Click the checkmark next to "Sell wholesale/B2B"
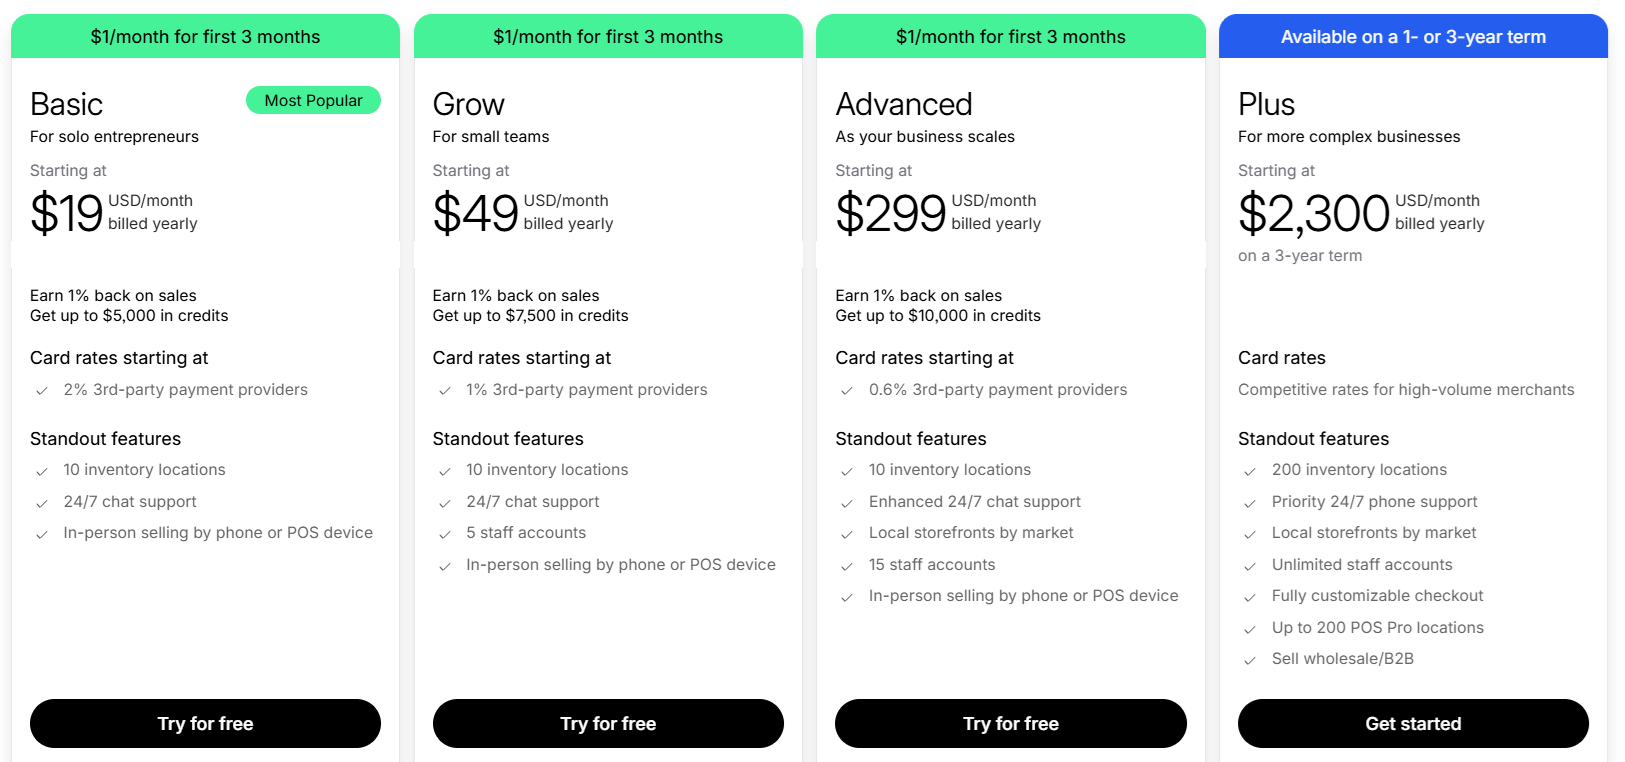The width and height of the screenshot is (1625, 762). tap(1250, 659)
